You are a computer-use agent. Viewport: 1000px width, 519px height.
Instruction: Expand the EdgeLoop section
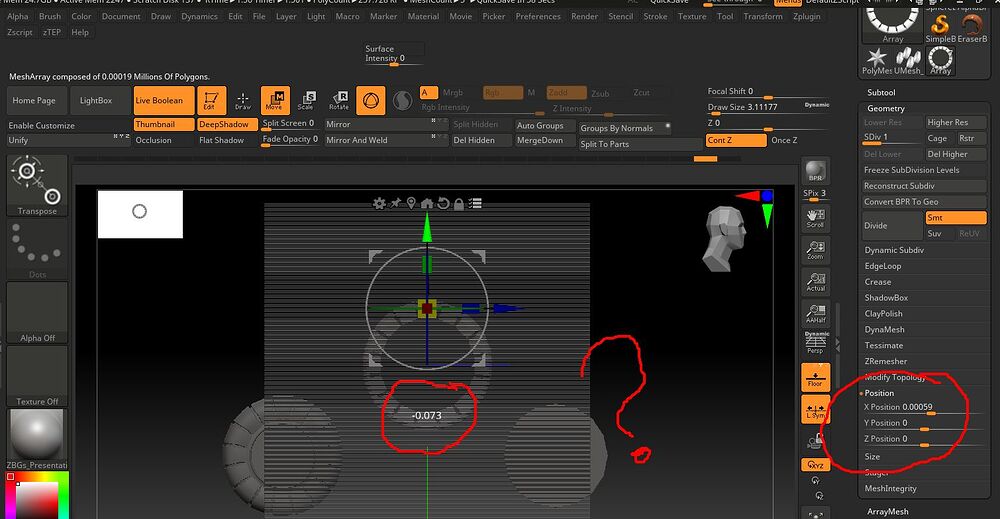[x=883, y=266]
